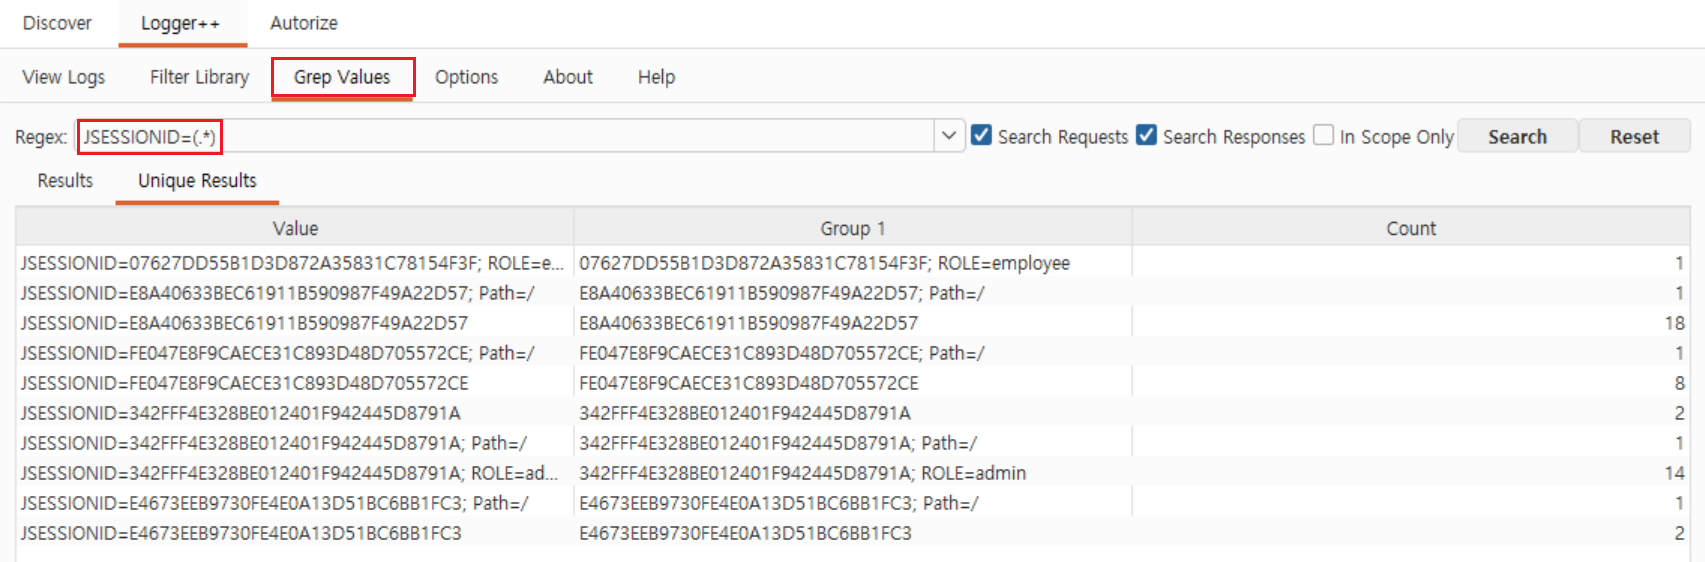Select Value cell JSESSIONID=342FFF4E328BE012401F942445D8791A; ROLE=ad...
This screenshot has height=562, width=1705.
[x=295, y=473]
